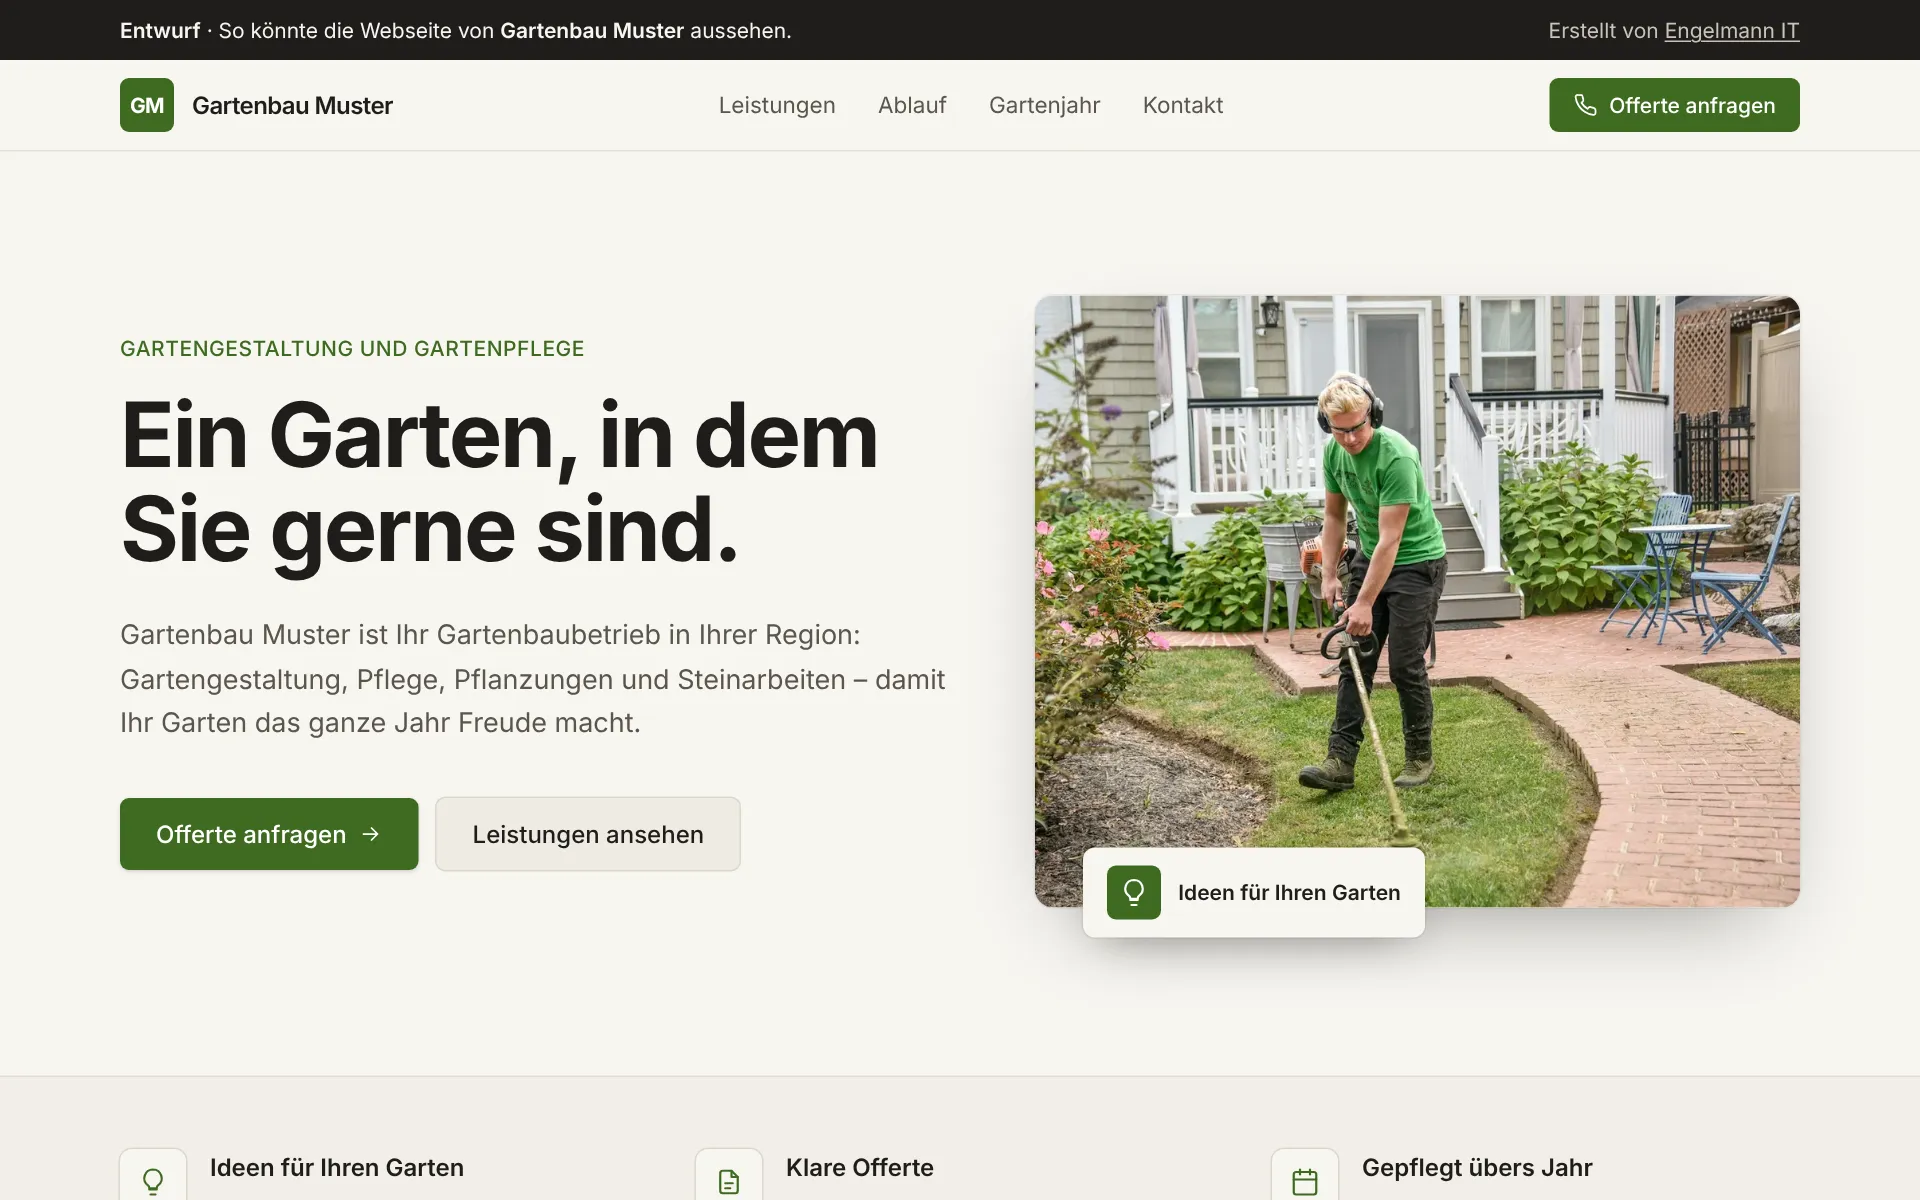Click the headline Ein Garten, in dem Sie gerne sind.
This screenshot has width=1920, height=1200.
point(499,483)
